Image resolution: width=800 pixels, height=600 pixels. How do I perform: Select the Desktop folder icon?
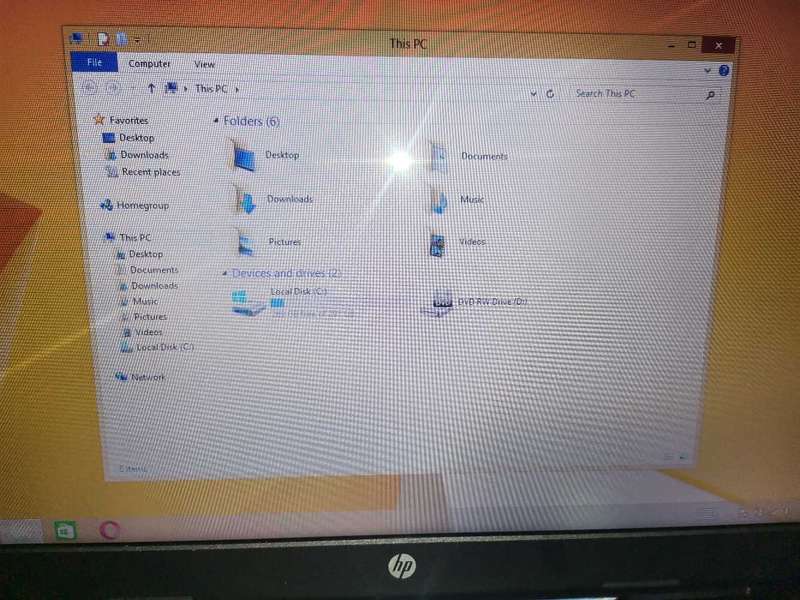coord(243,155)
